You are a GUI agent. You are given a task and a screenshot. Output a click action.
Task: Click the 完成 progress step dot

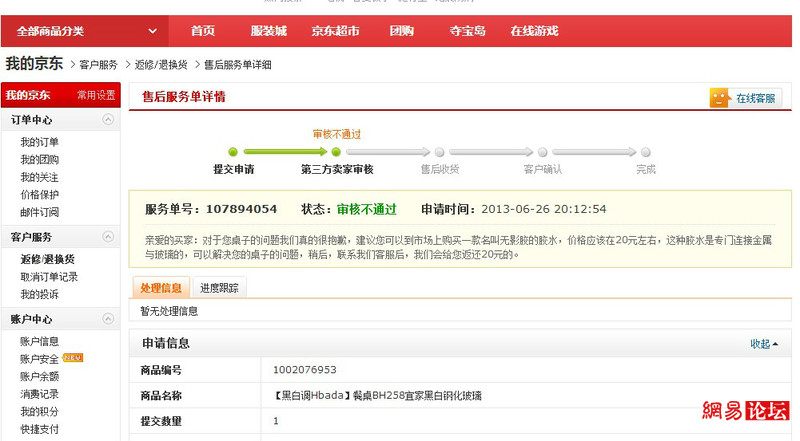pyautogui.click(x=645, y=152)
